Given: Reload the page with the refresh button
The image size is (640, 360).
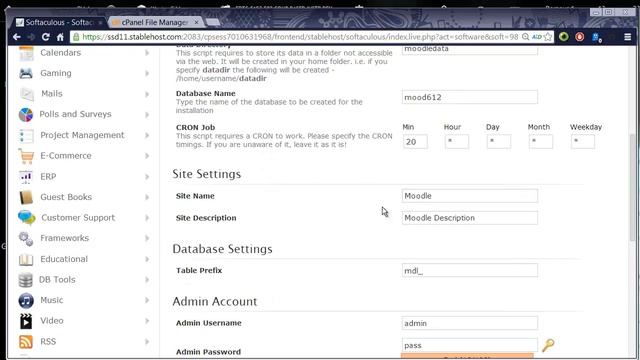Looking at the screenshot, I should click(x=46, y=37).
